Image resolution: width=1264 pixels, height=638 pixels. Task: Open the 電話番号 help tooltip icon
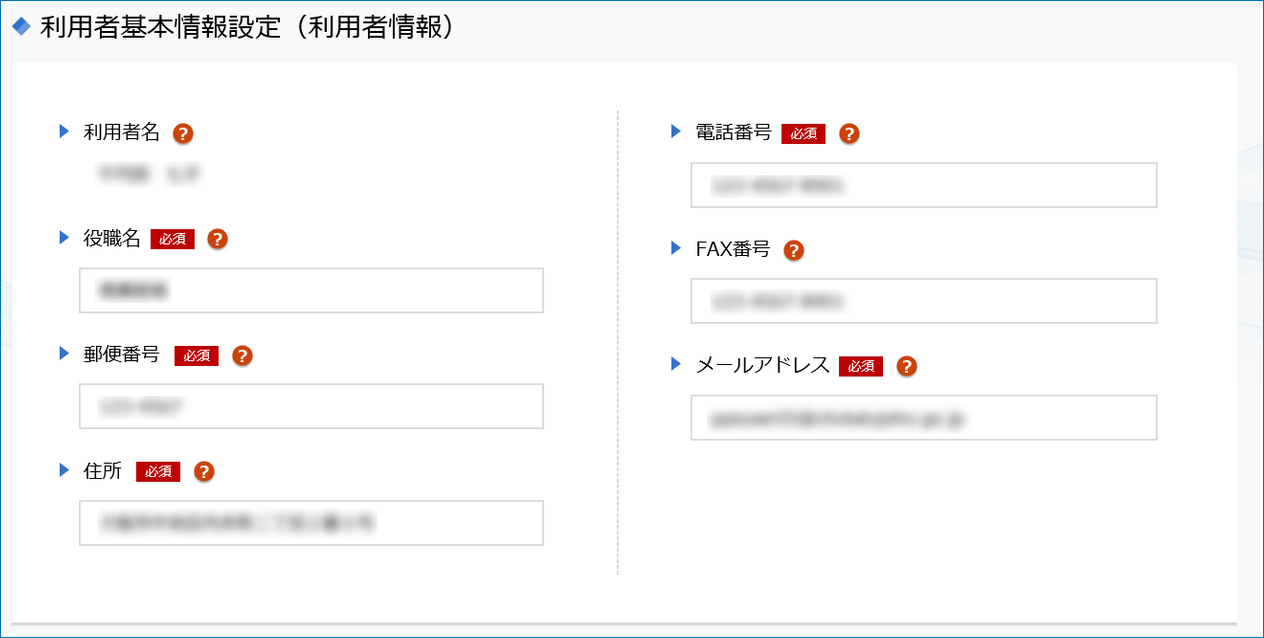click(x=849, y=133)
